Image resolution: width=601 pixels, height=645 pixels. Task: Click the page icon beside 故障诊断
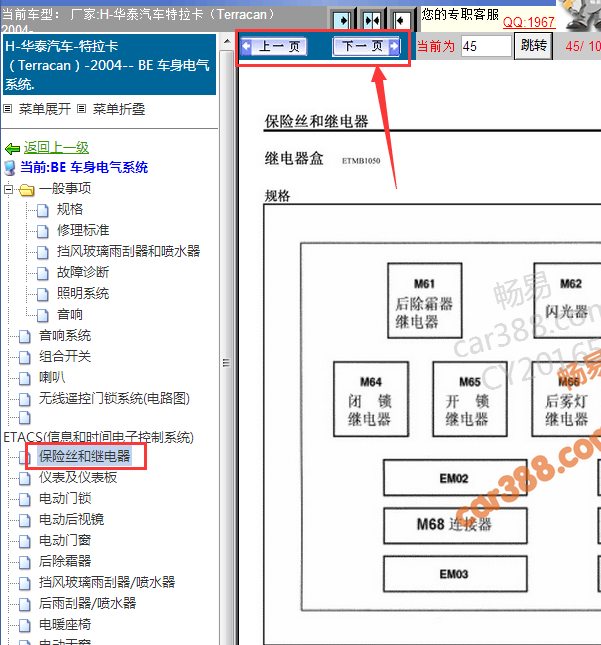point(43,273)
